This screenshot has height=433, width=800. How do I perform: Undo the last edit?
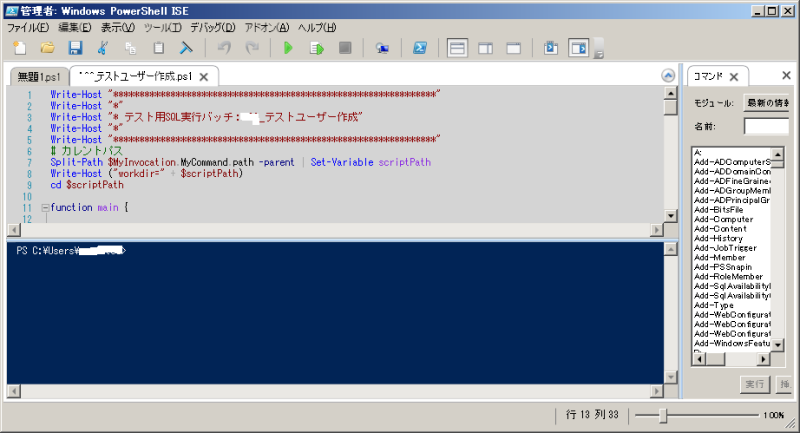pos(224,48)
